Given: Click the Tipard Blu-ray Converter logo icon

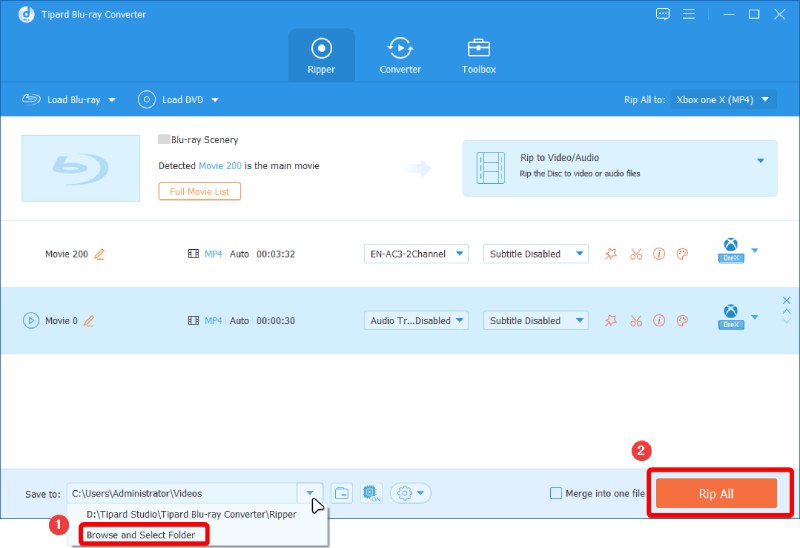Looking at the screenshot, I should click(x=27, y=14).
